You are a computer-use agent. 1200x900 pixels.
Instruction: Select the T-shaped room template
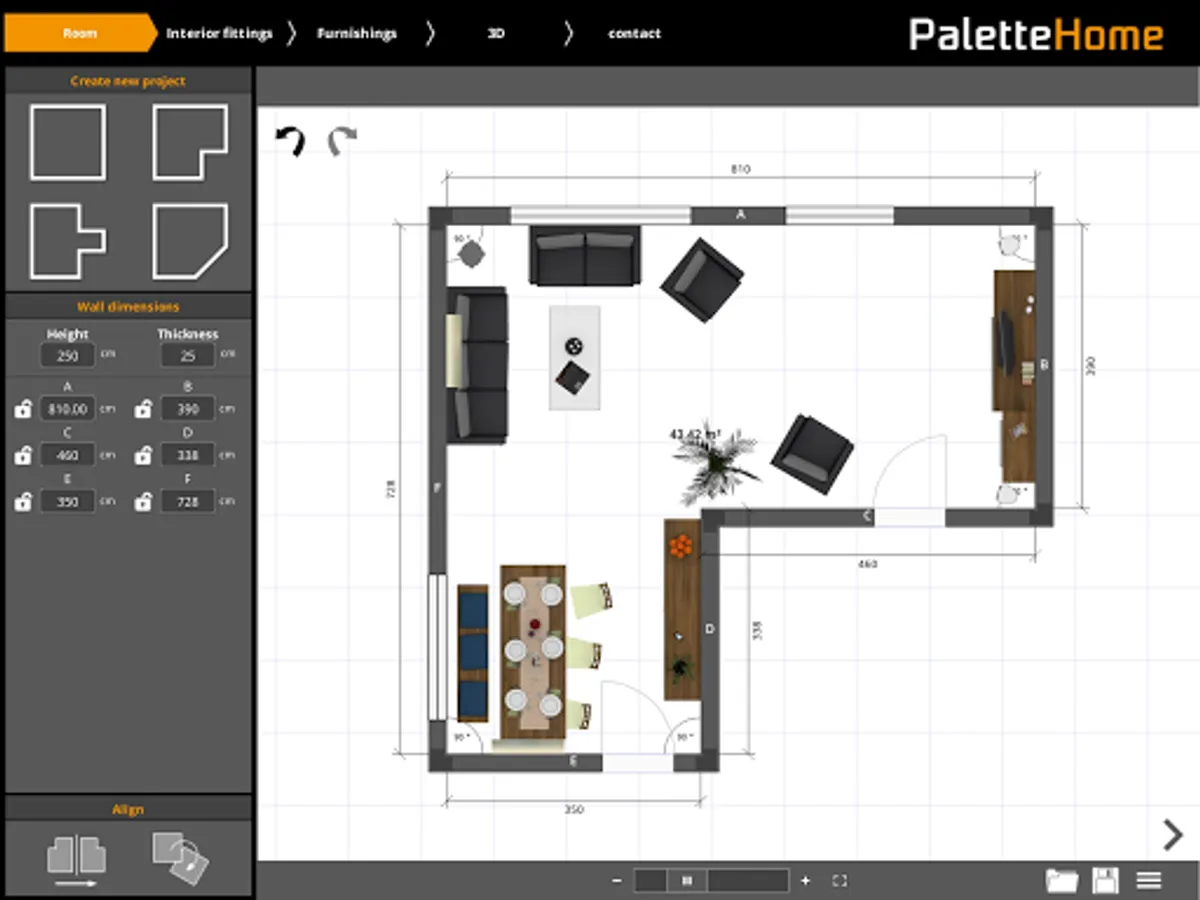(x=67, y=241)
